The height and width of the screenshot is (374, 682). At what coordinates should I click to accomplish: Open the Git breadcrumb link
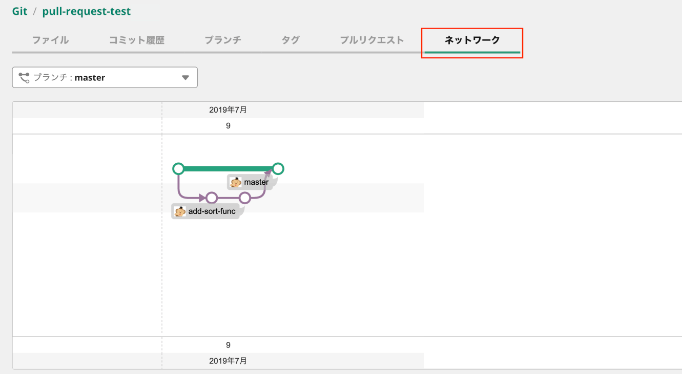[x=20, y=11]
